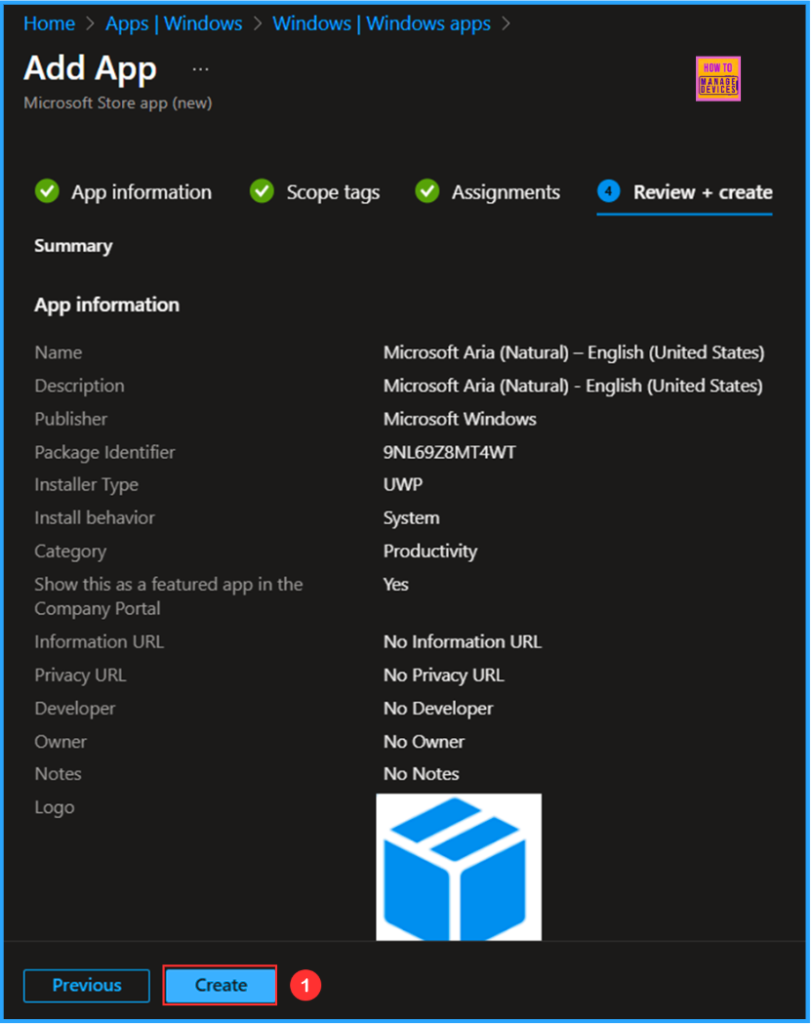
Task: Select the Review + create tab
Action: point(702,192)
